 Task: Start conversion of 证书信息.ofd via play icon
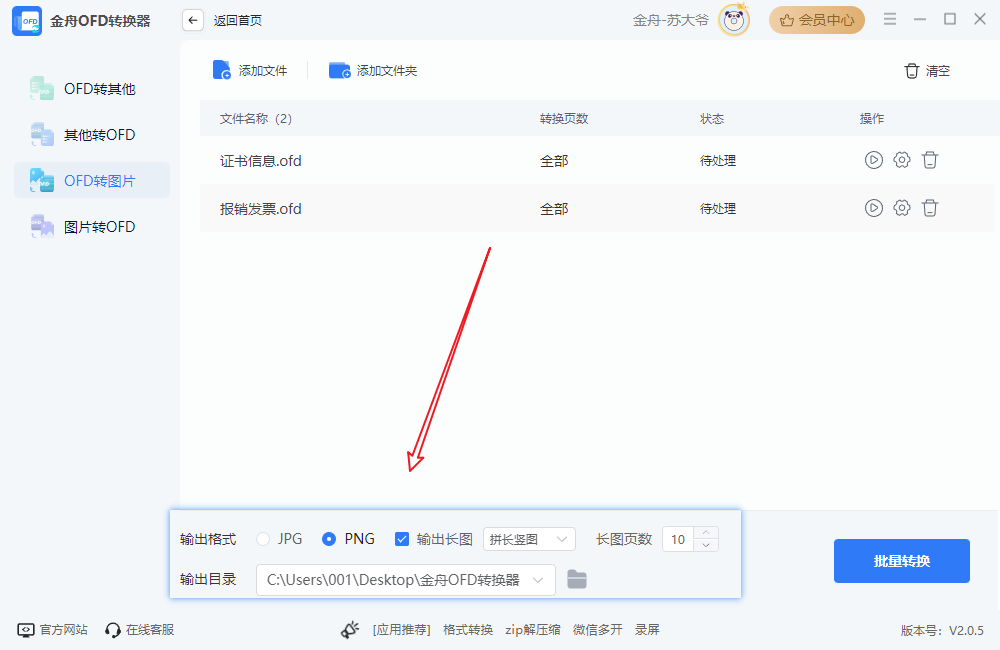pos(874,159)
